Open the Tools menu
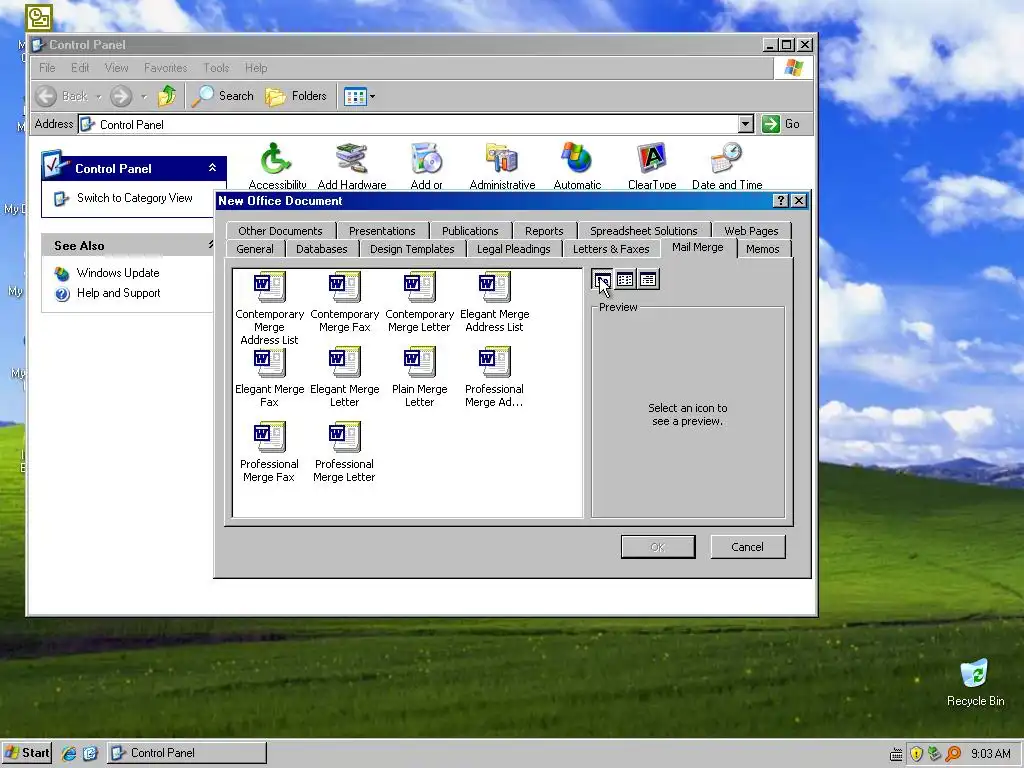 (216, 68)
